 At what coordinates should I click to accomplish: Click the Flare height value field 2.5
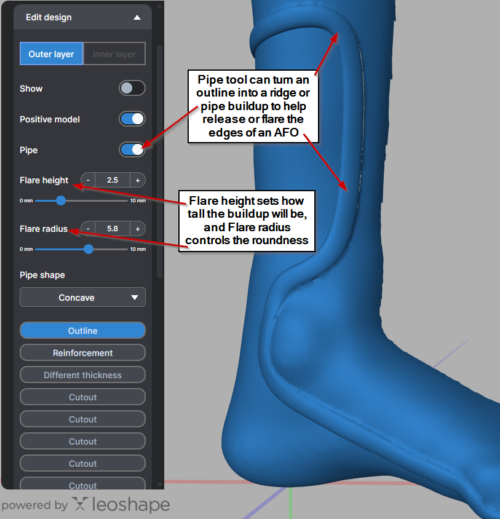[113, 180]
